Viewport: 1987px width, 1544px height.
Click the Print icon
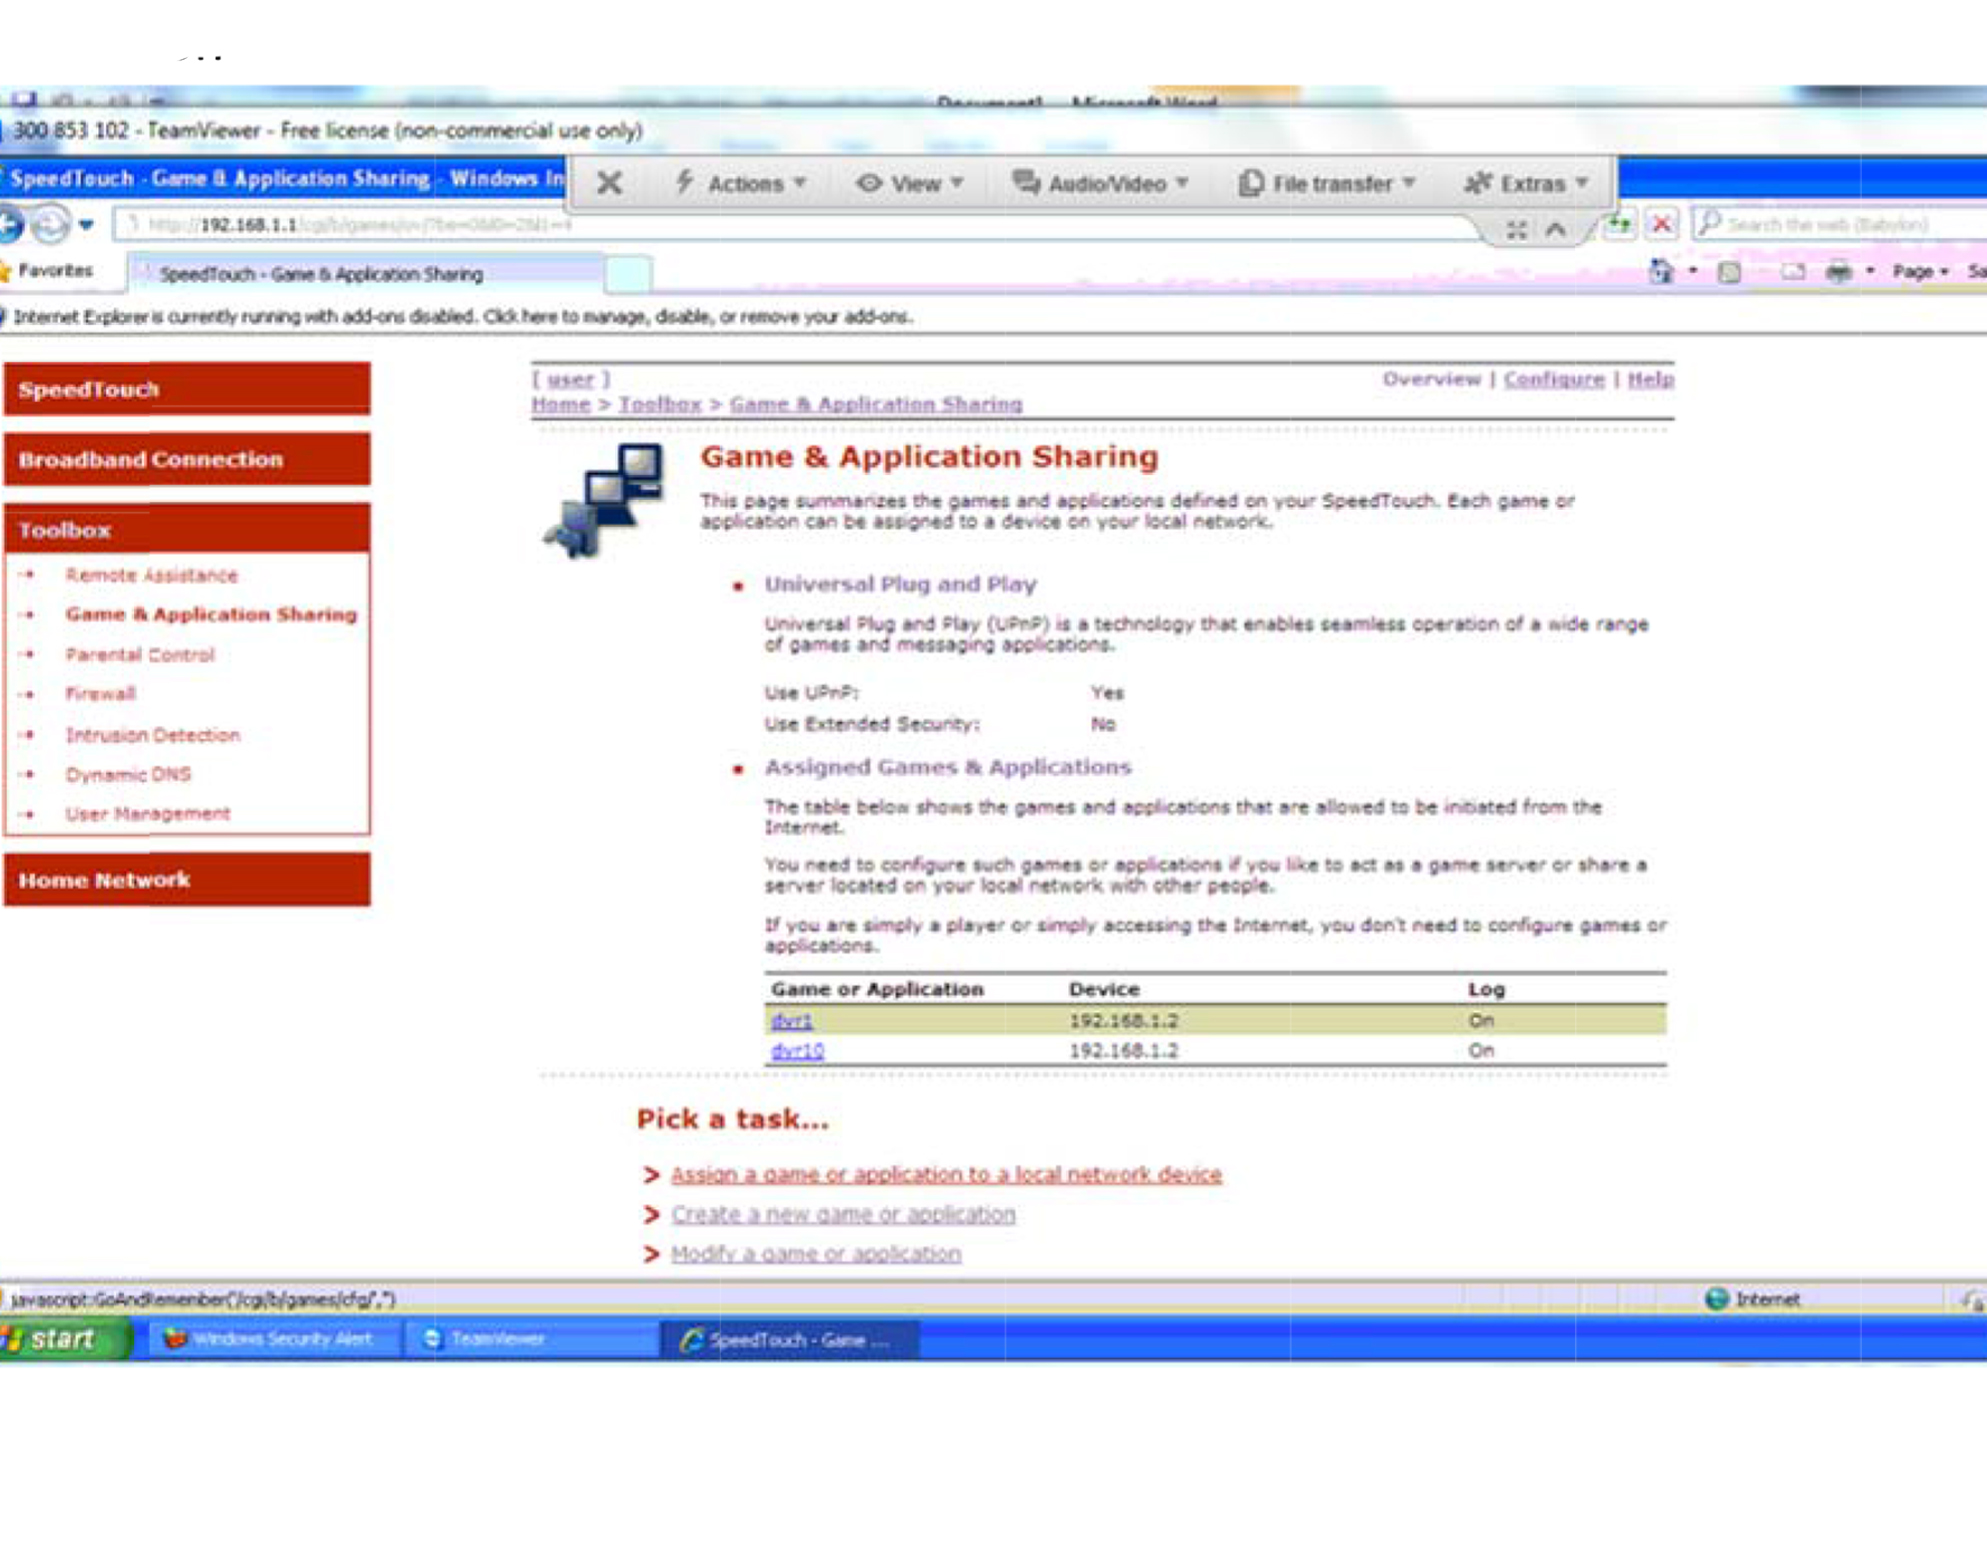[x=1839, y=271]
